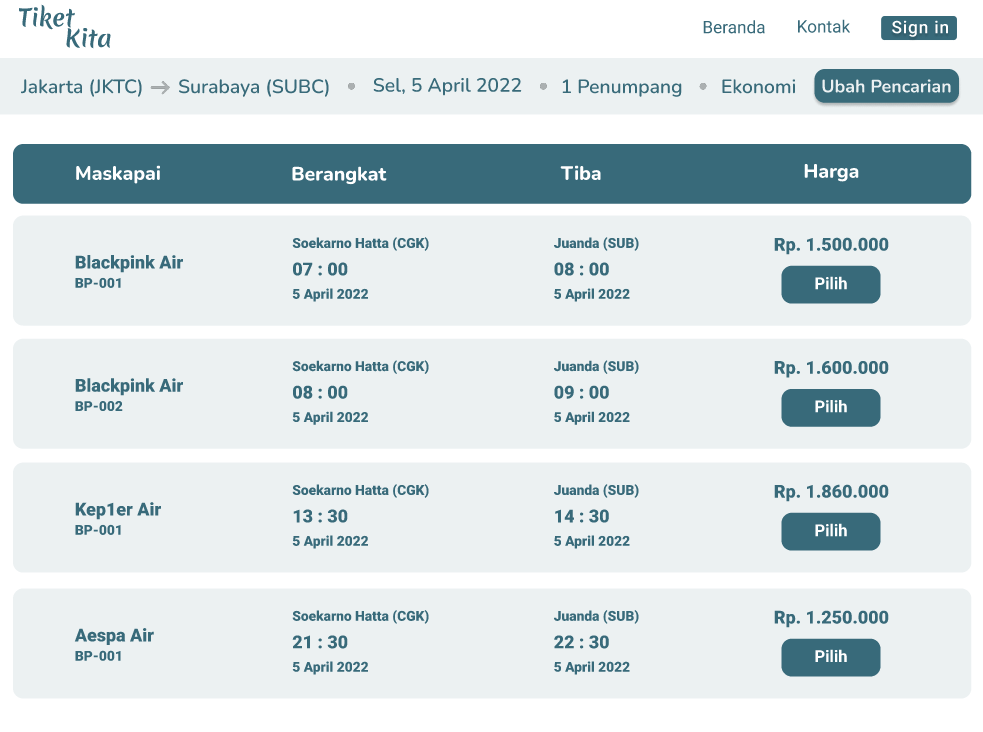The image size is (983, 732).
Task: Click Juanda (SUB) in the Kep1er Air row
Action: (x=596, y=490)
